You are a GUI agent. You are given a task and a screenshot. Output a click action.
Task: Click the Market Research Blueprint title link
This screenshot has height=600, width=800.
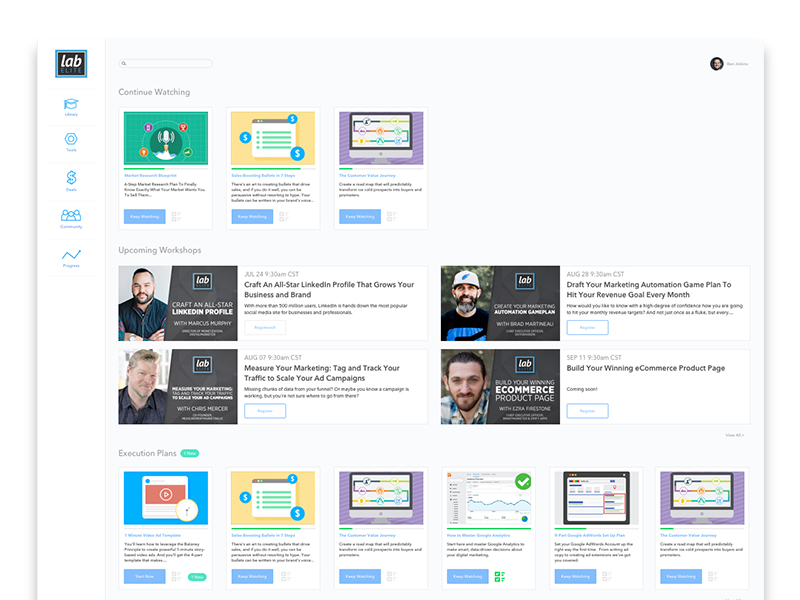(151, 176)
